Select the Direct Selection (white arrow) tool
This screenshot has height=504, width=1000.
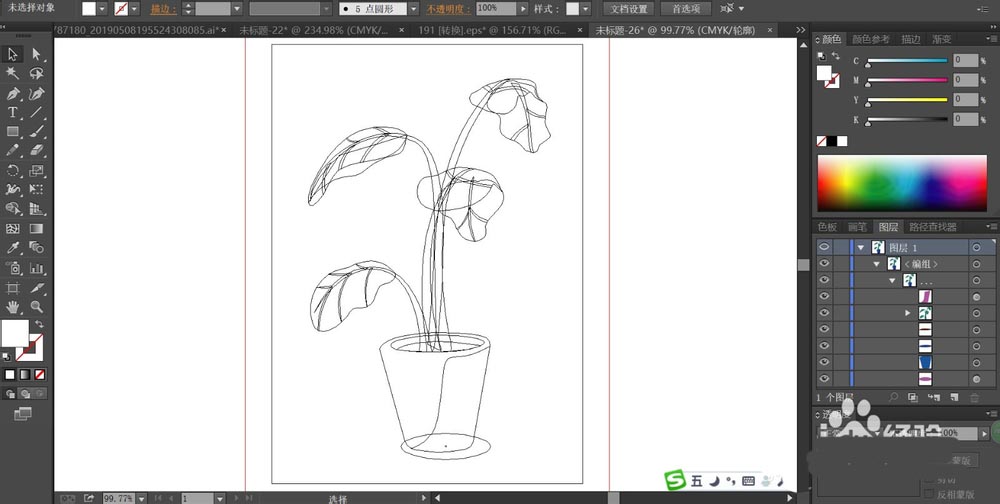point(36,54)
